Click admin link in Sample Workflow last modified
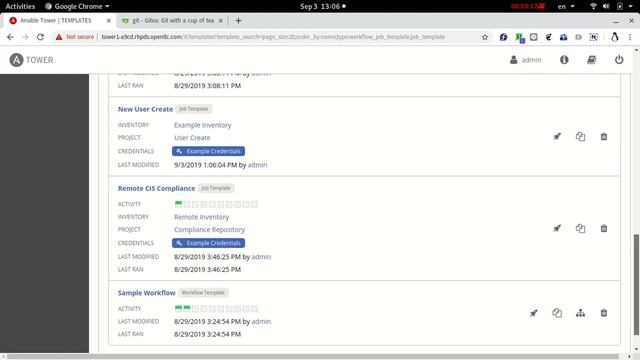This screenshot has width=640, height=360. pyautogui.click(x=261, y=322)
